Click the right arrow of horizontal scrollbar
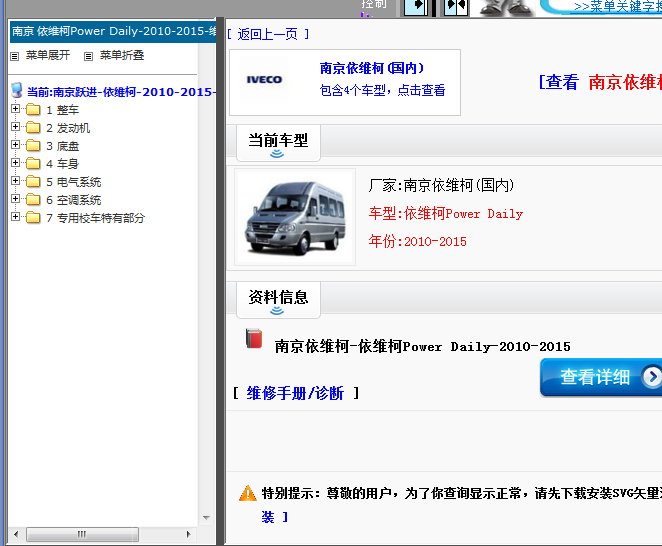 coord(189,534)
